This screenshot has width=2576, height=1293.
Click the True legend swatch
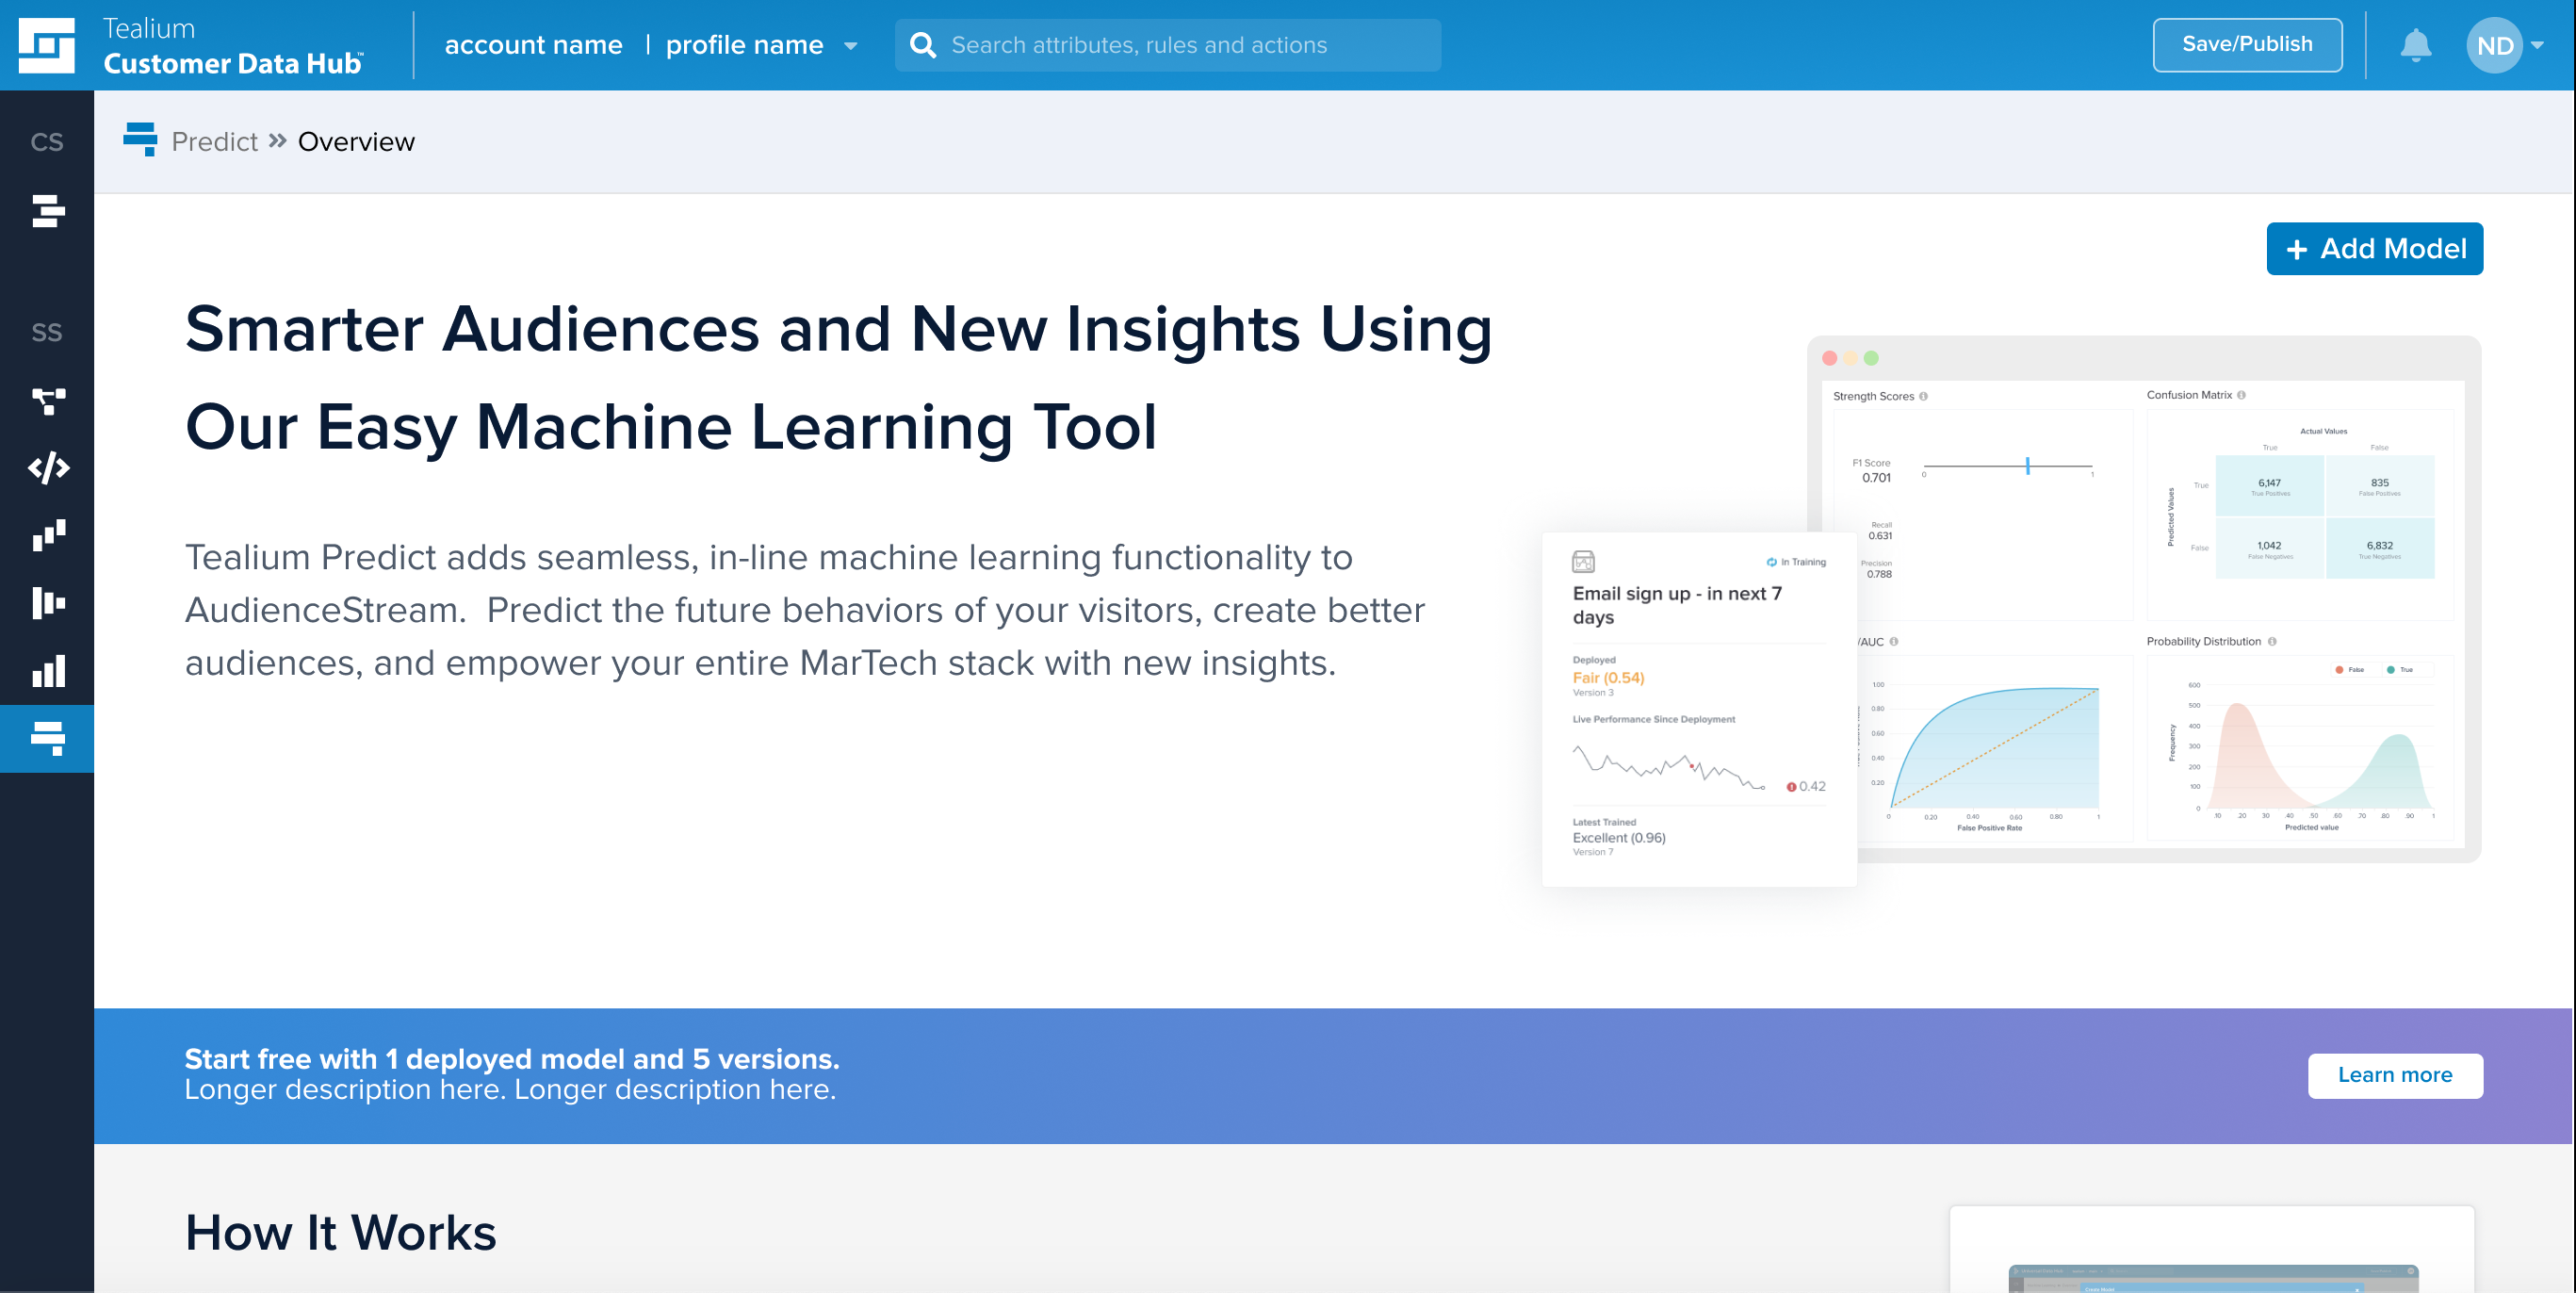[2391, 669]
